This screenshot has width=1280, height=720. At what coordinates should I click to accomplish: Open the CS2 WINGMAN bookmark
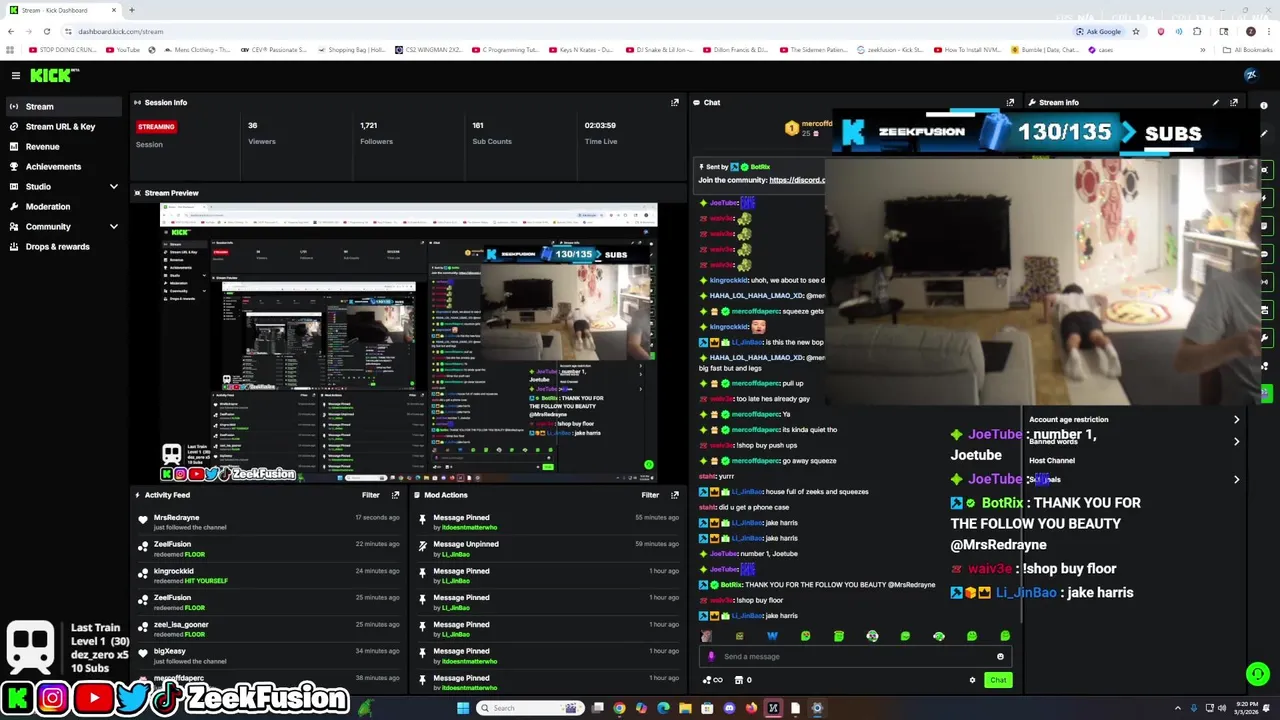(429, 50)
